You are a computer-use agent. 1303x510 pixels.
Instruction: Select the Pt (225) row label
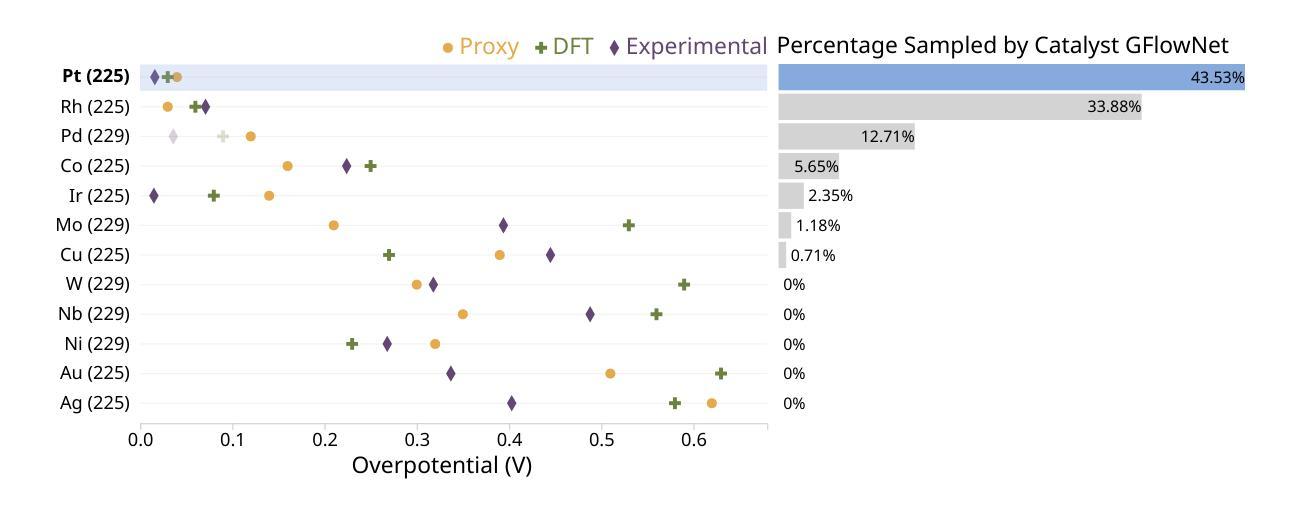(96, 77)
